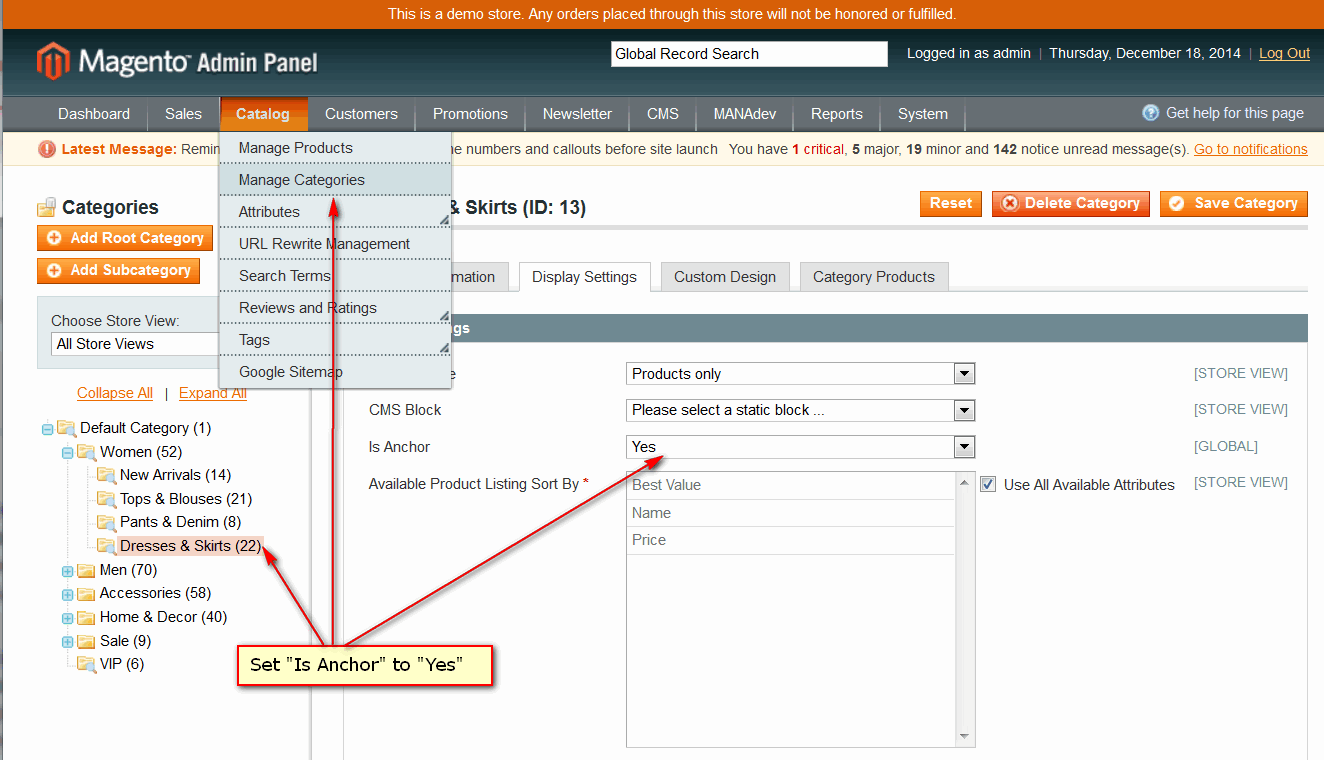
Task: Click the Delete Category button
Action: (1071, 203)
